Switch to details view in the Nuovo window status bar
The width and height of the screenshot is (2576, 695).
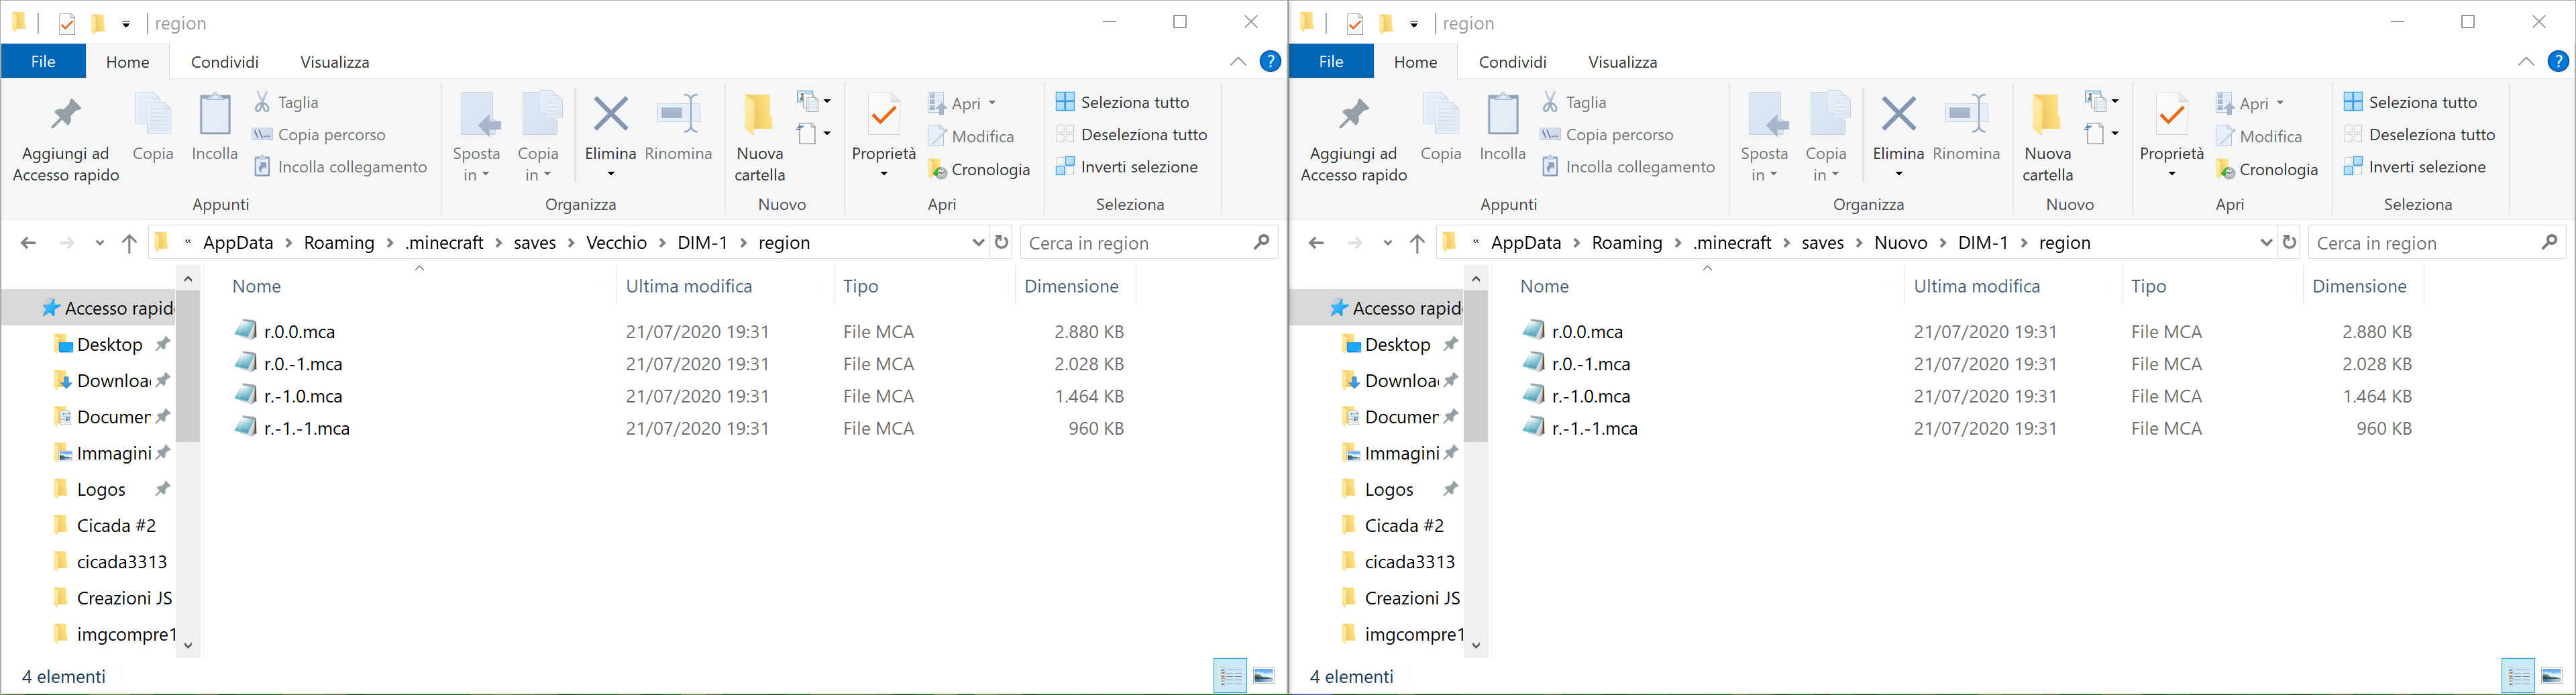point(2518,677)
